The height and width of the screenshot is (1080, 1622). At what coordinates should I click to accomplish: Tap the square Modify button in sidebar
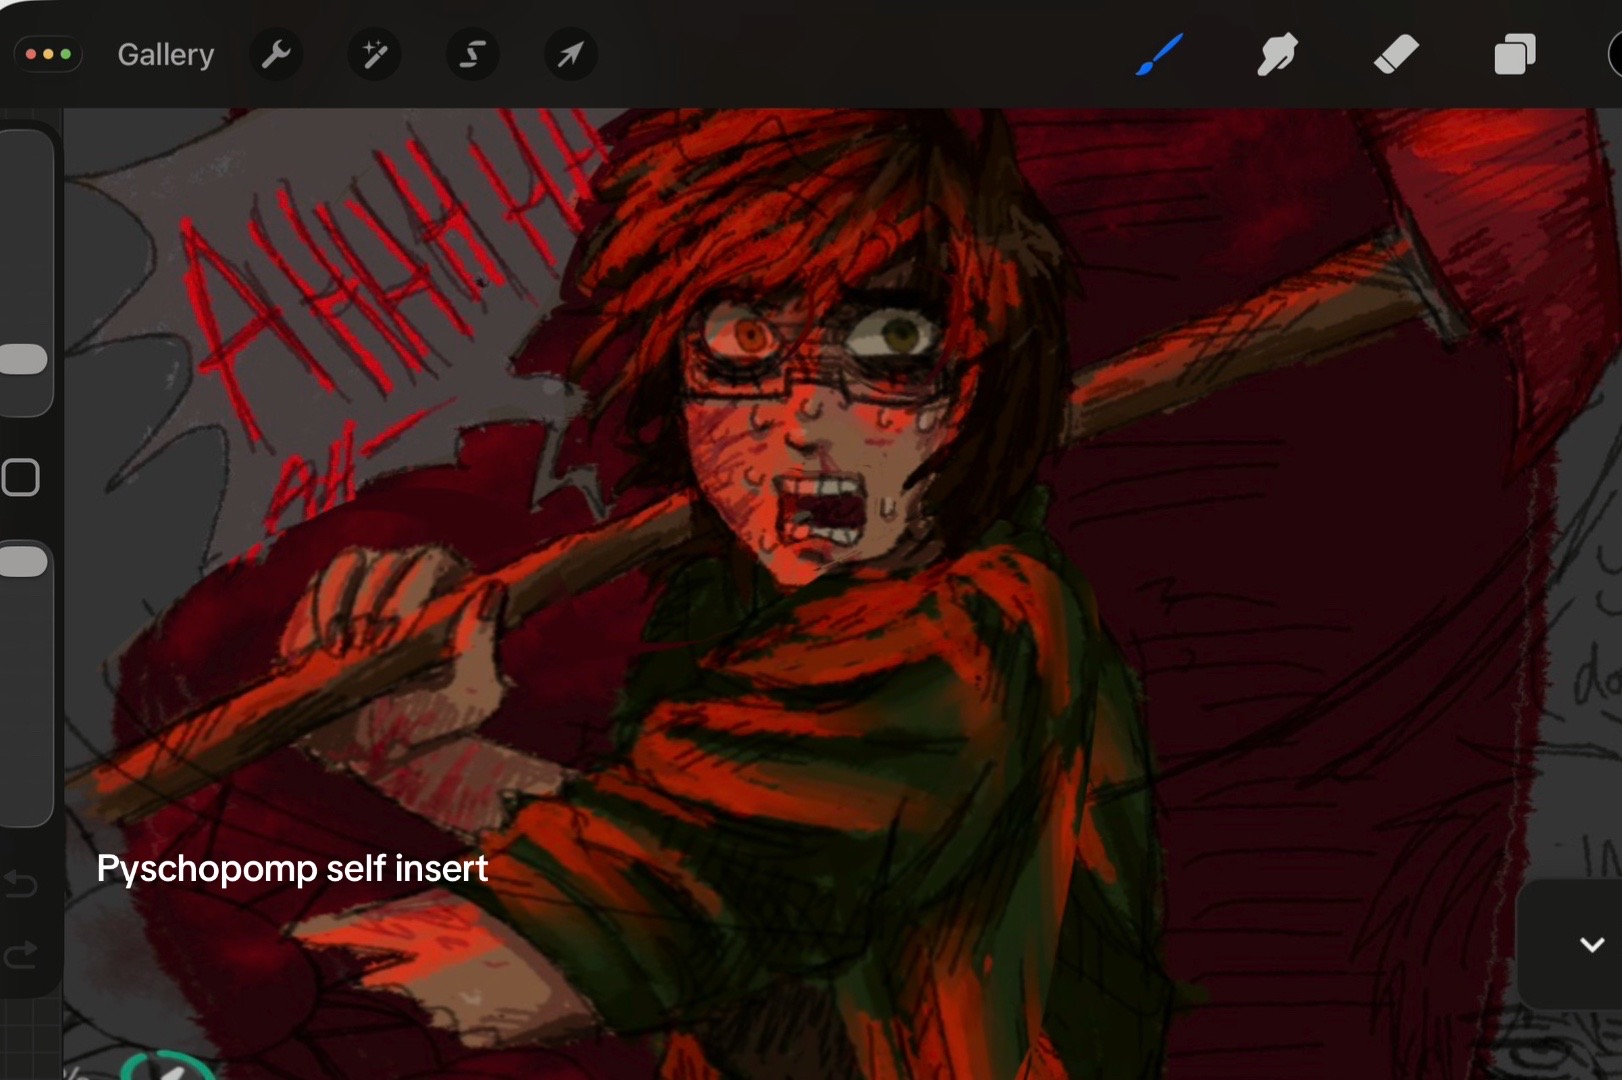tap(21, 478)
